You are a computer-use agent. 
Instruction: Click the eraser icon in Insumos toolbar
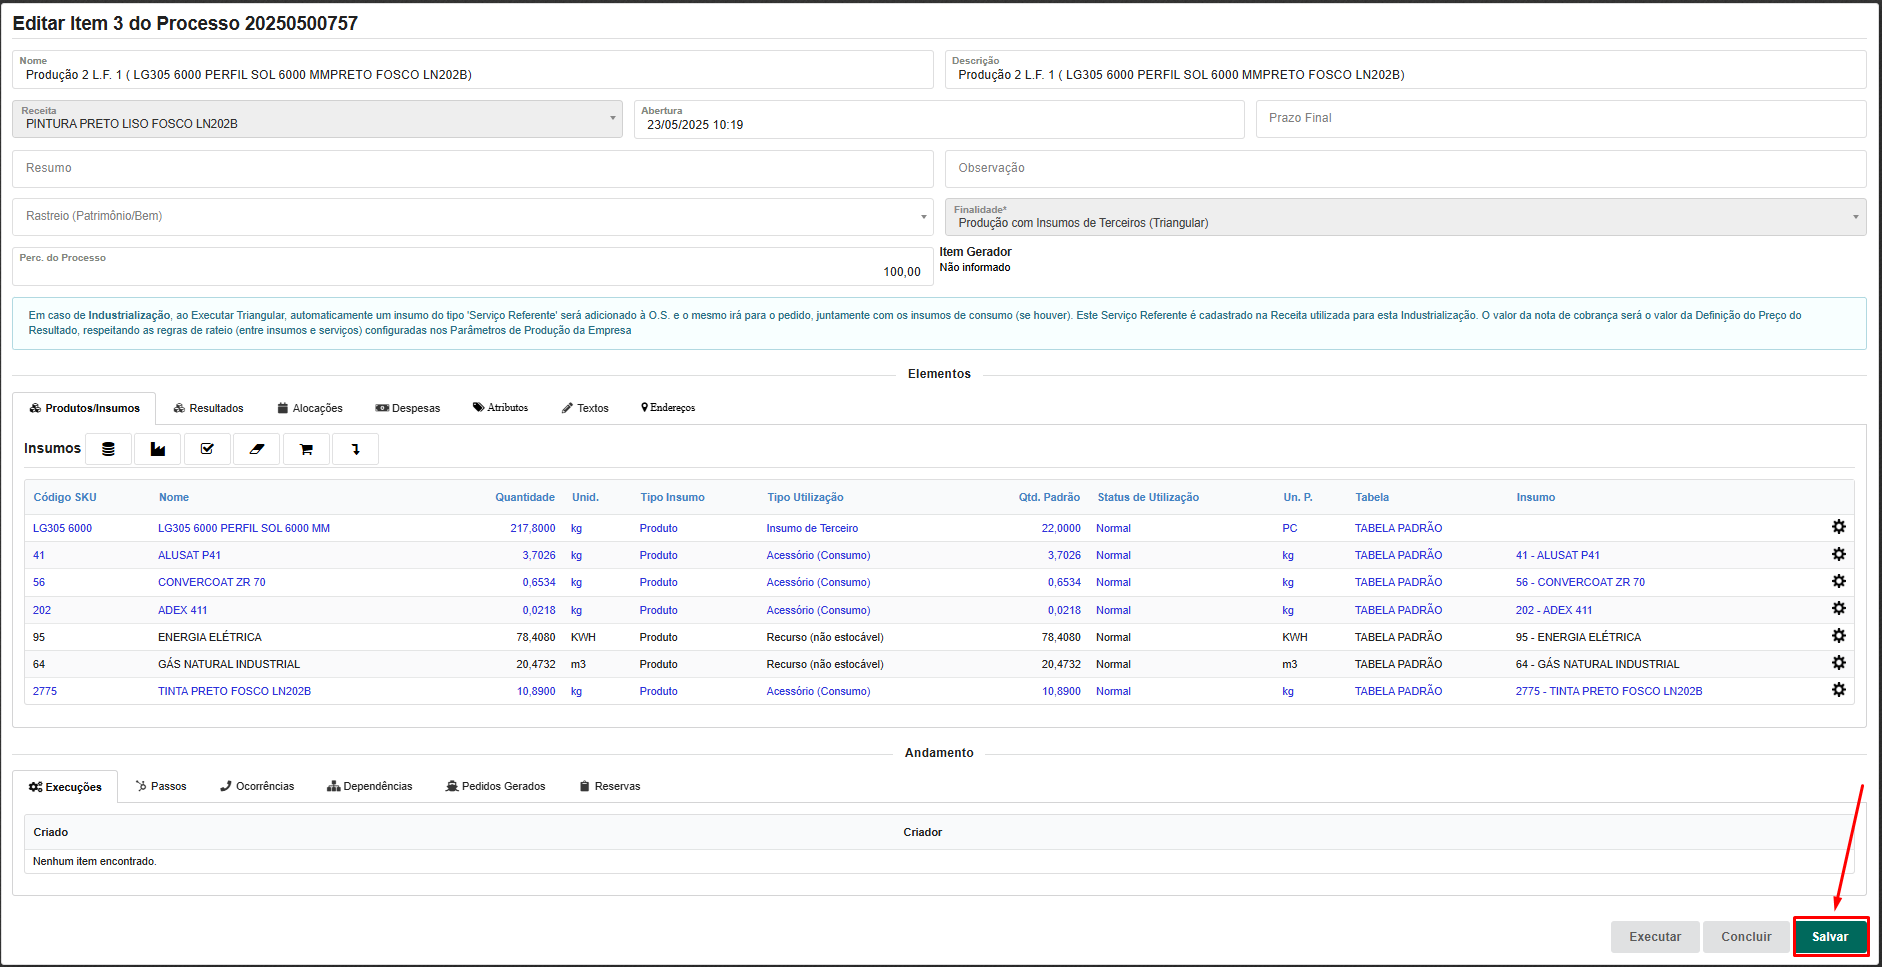(x=257, y=449)
